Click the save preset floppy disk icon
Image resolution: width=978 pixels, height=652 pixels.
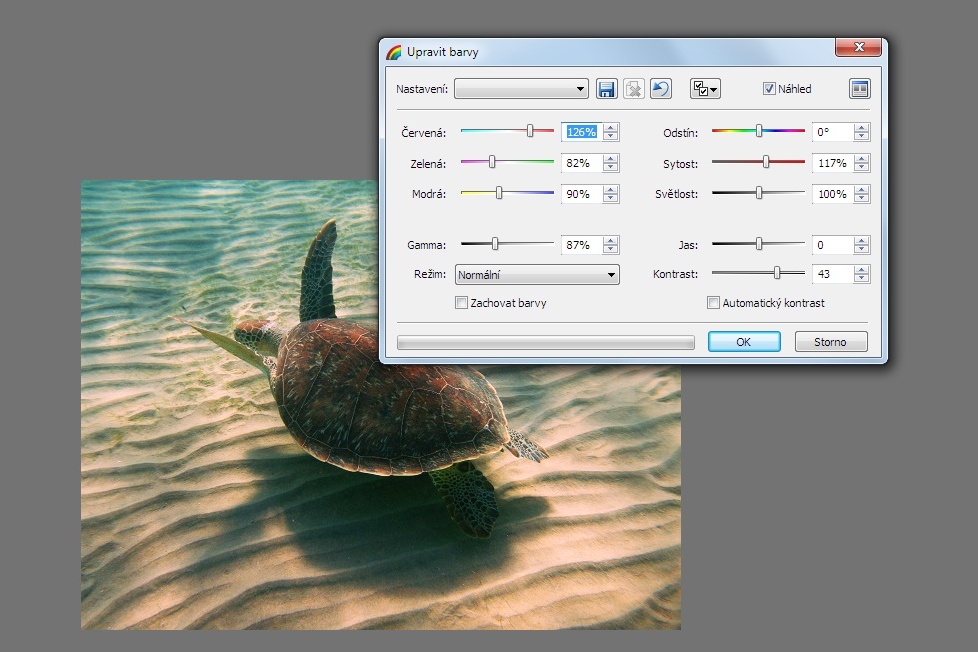click(606, 89)
